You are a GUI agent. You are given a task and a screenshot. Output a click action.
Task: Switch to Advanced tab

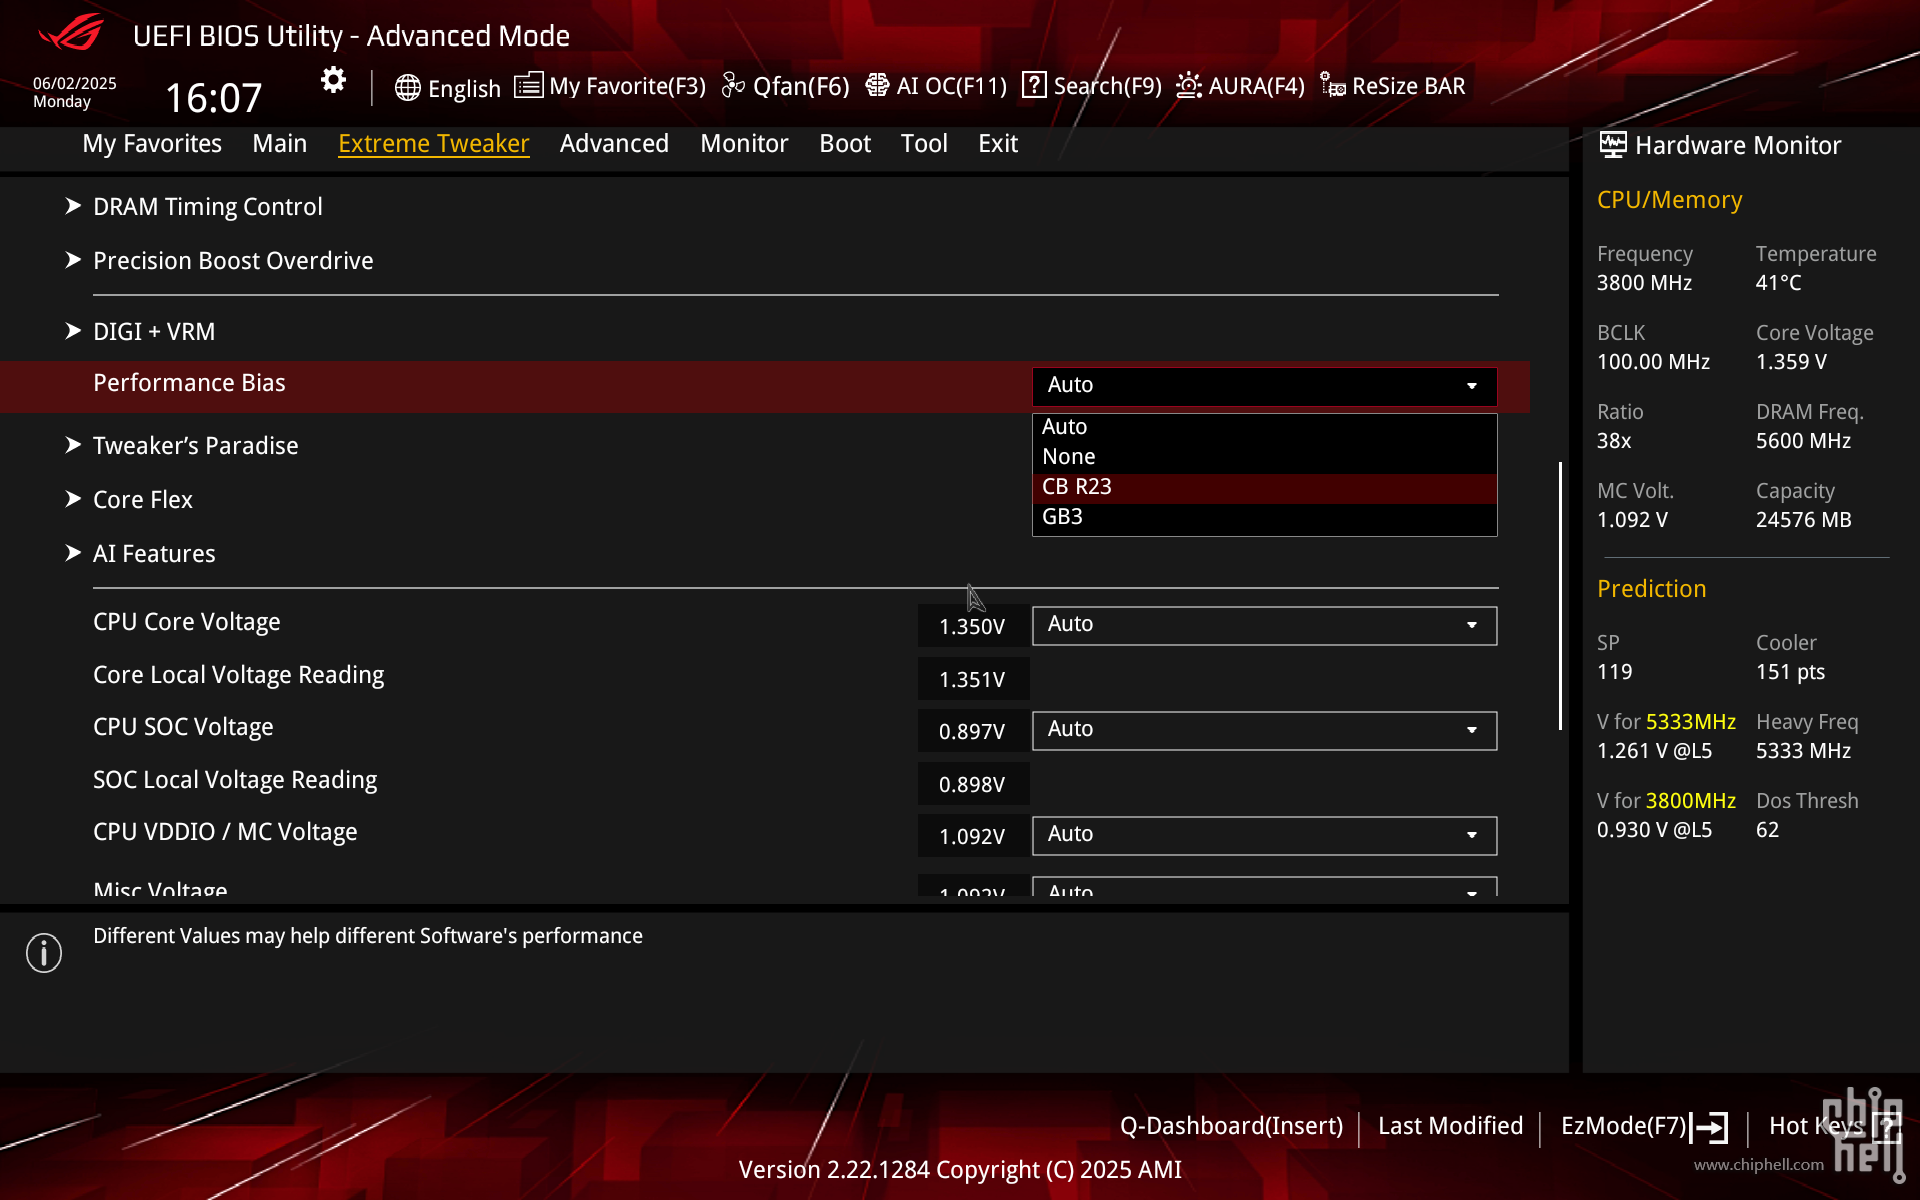(614, 144)
